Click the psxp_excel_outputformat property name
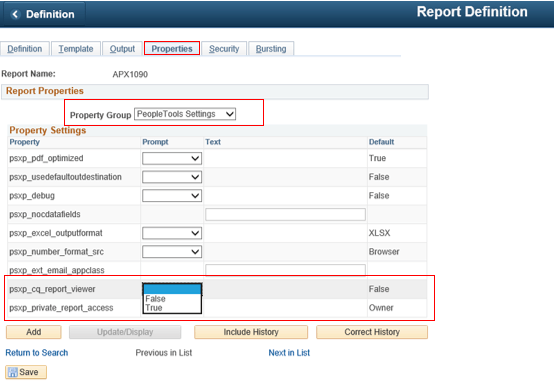 coord(56,233)
